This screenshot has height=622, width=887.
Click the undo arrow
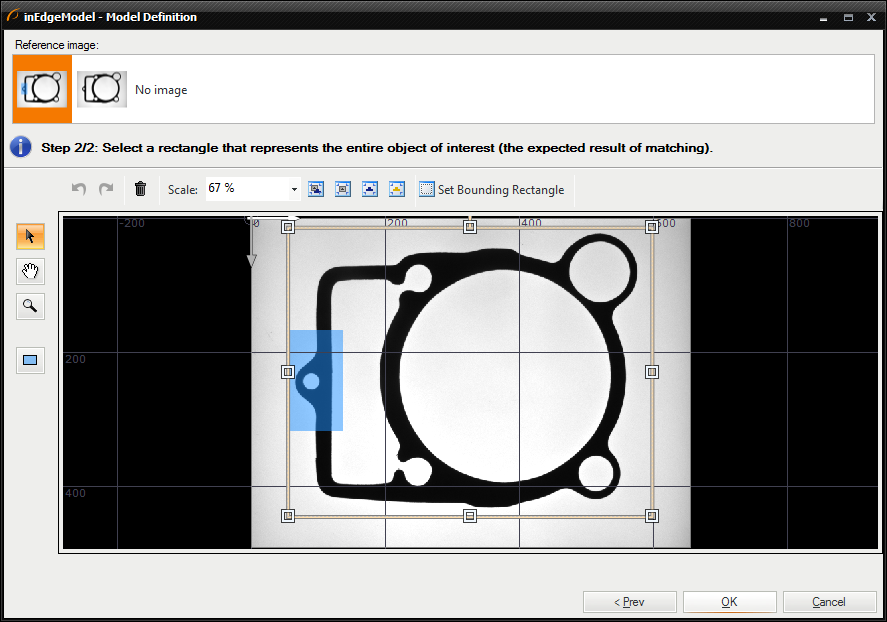coord(79,189)
